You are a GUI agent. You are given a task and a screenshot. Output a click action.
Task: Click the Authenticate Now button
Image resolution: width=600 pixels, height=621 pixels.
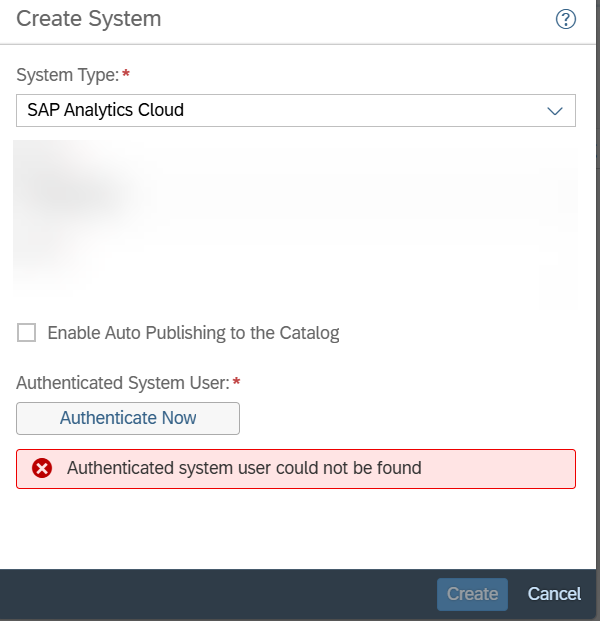pyautogui.click(x=128, y=418)
